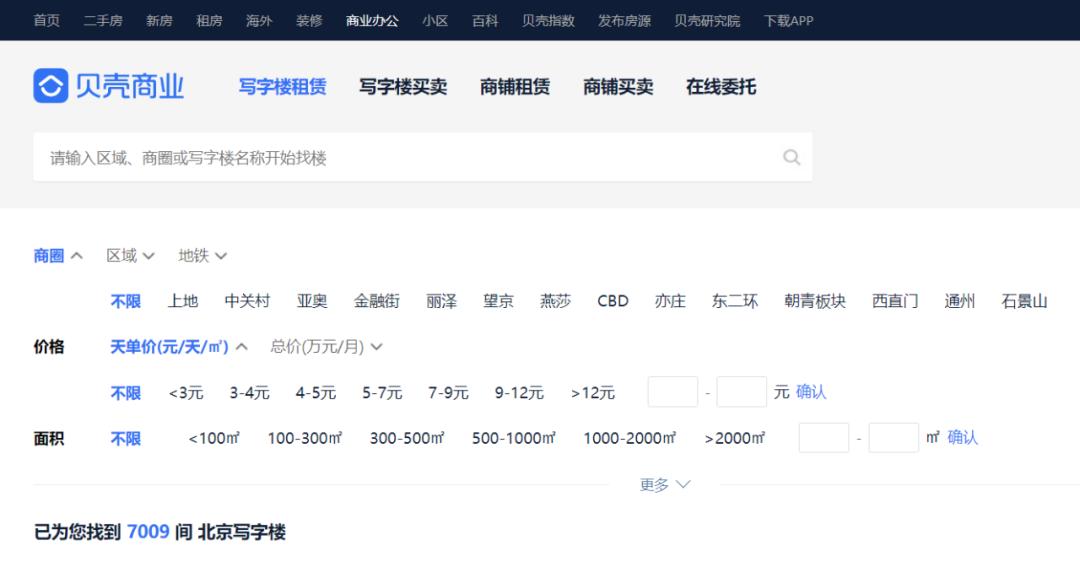Click the minimum price input box
1080x562 pixels.
click(x=673, y=392)
